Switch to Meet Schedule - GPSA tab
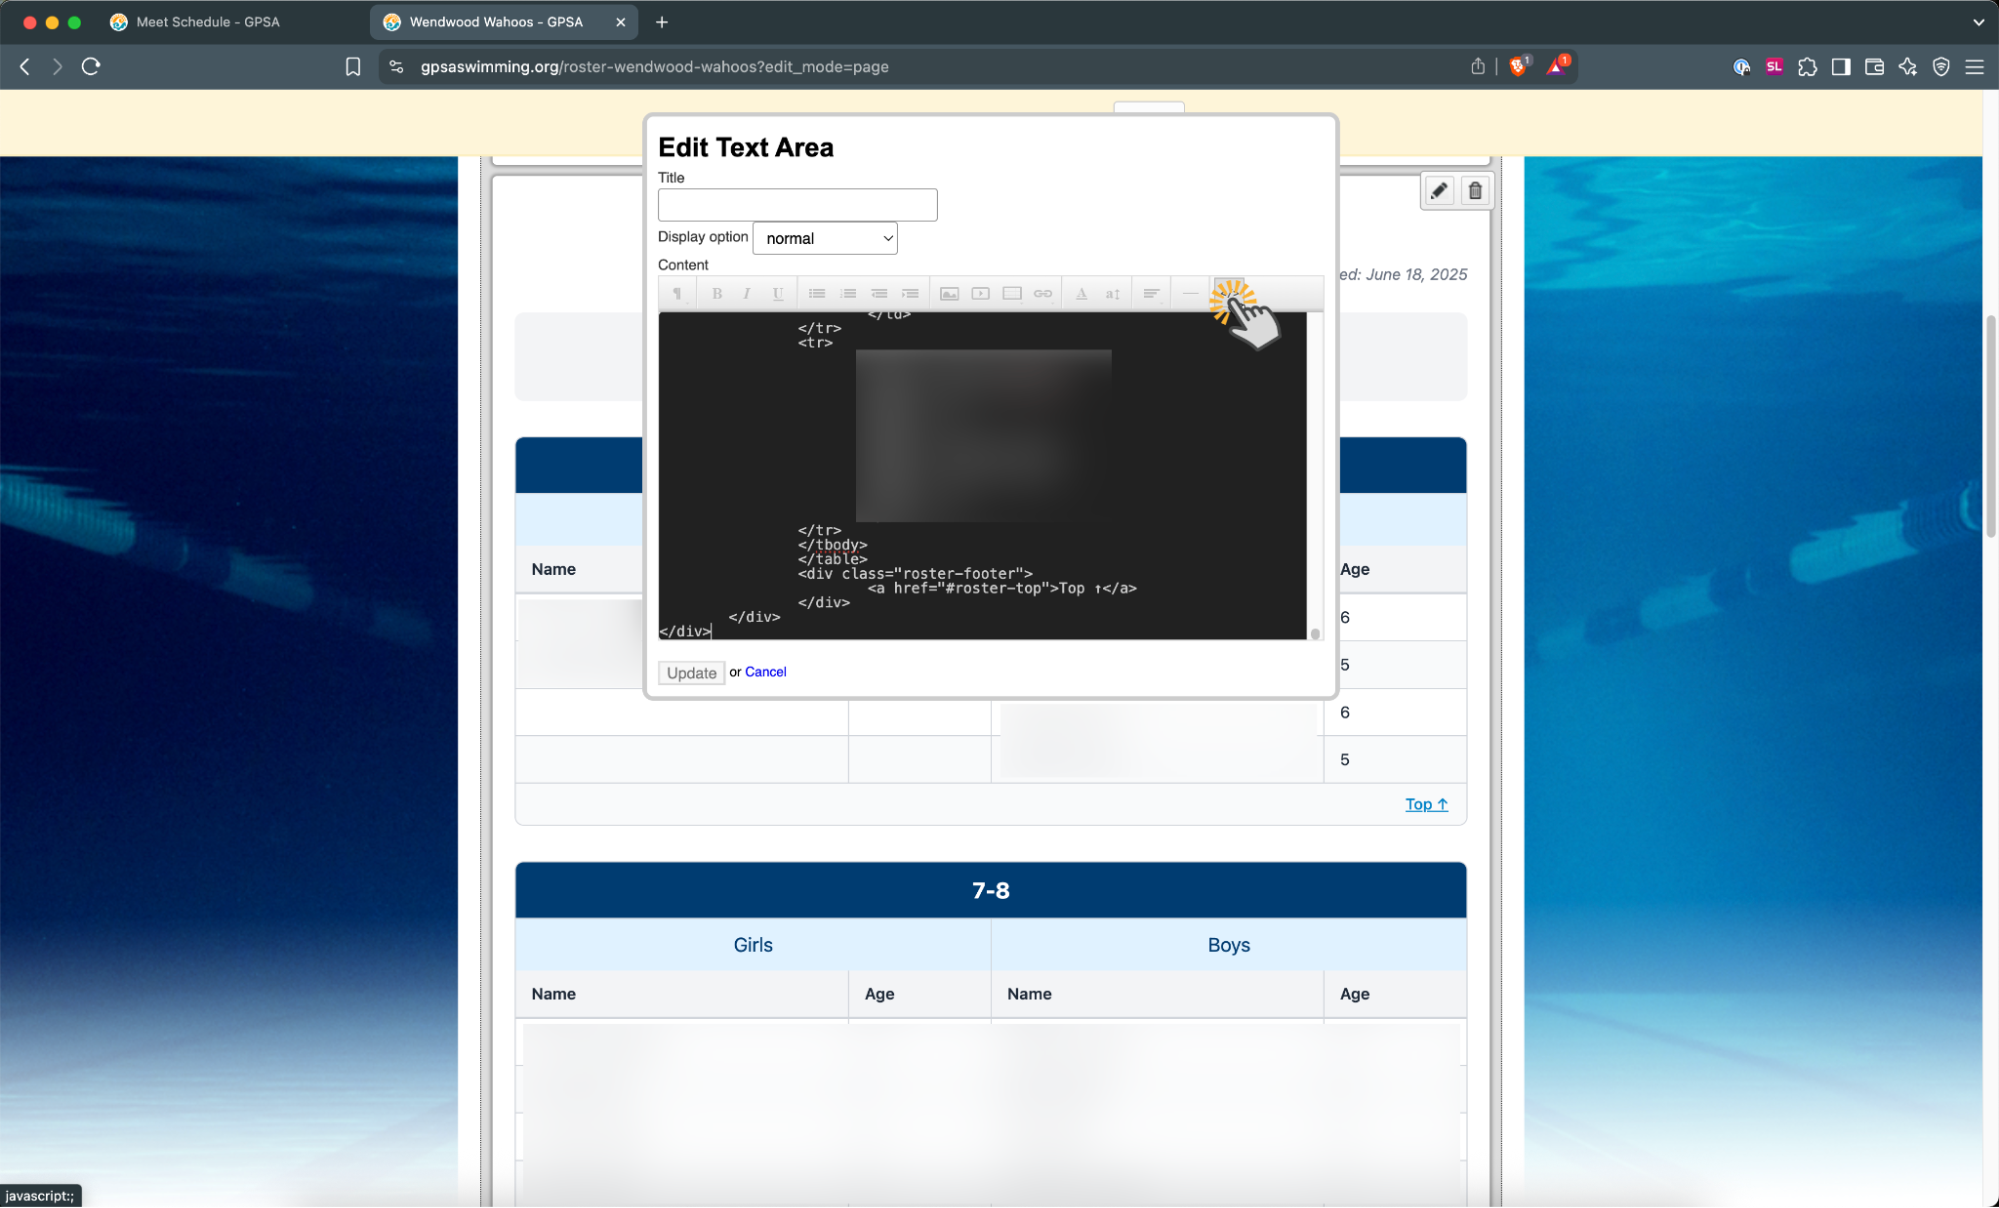This screenshot has width=1999, height=1208. click(207, 22)
